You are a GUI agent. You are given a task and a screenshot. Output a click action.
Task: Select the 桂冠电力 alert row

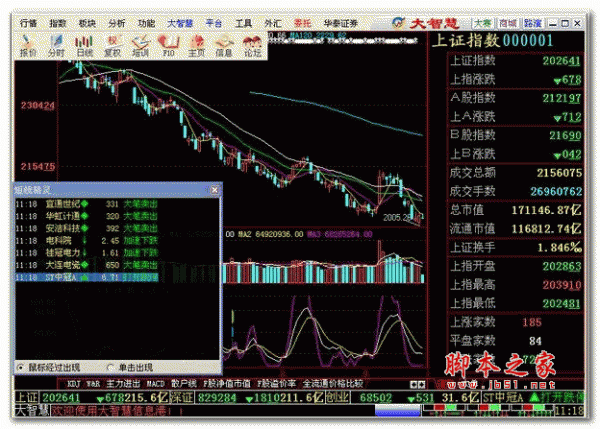click(x=87, y=253)
